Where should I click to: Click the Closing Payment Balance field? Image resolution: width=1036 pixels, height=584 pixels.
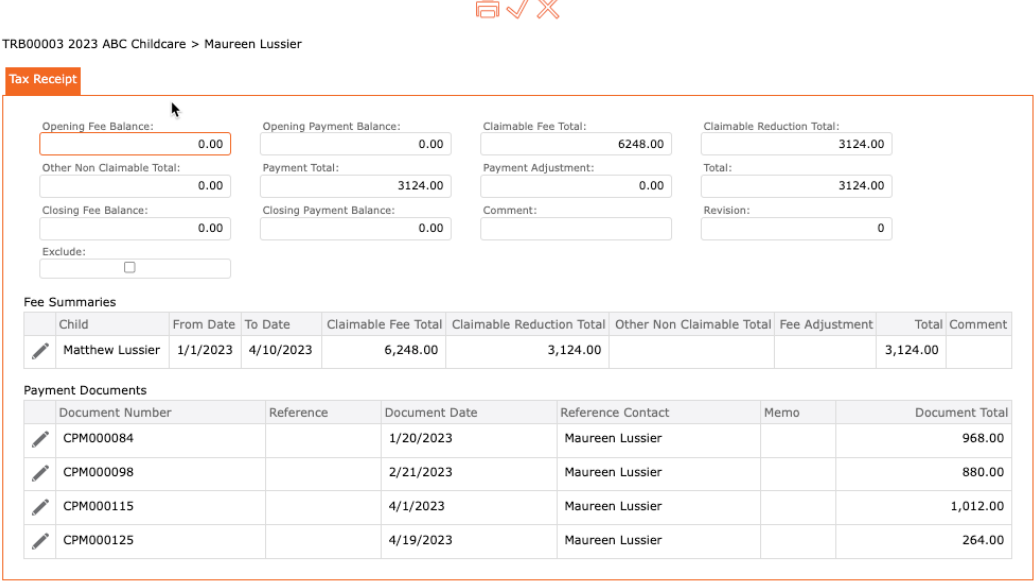(355, 228)
